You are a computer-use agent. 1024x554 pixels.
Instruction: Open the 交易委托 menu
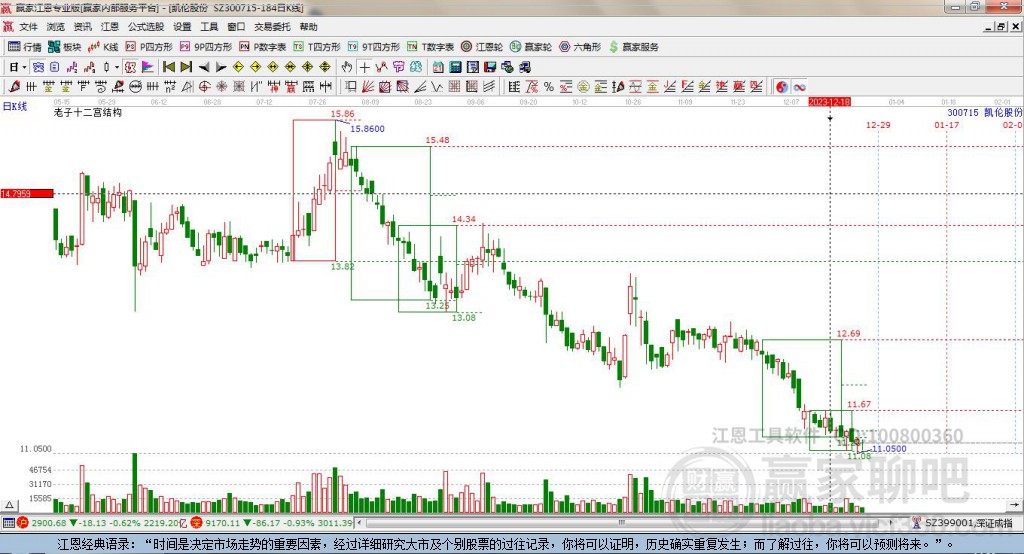coord(272,27)
